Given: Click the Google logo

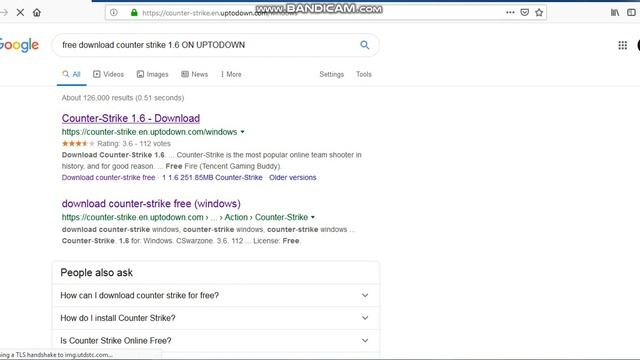Looking at the screenshot, I should pos(19,45).
